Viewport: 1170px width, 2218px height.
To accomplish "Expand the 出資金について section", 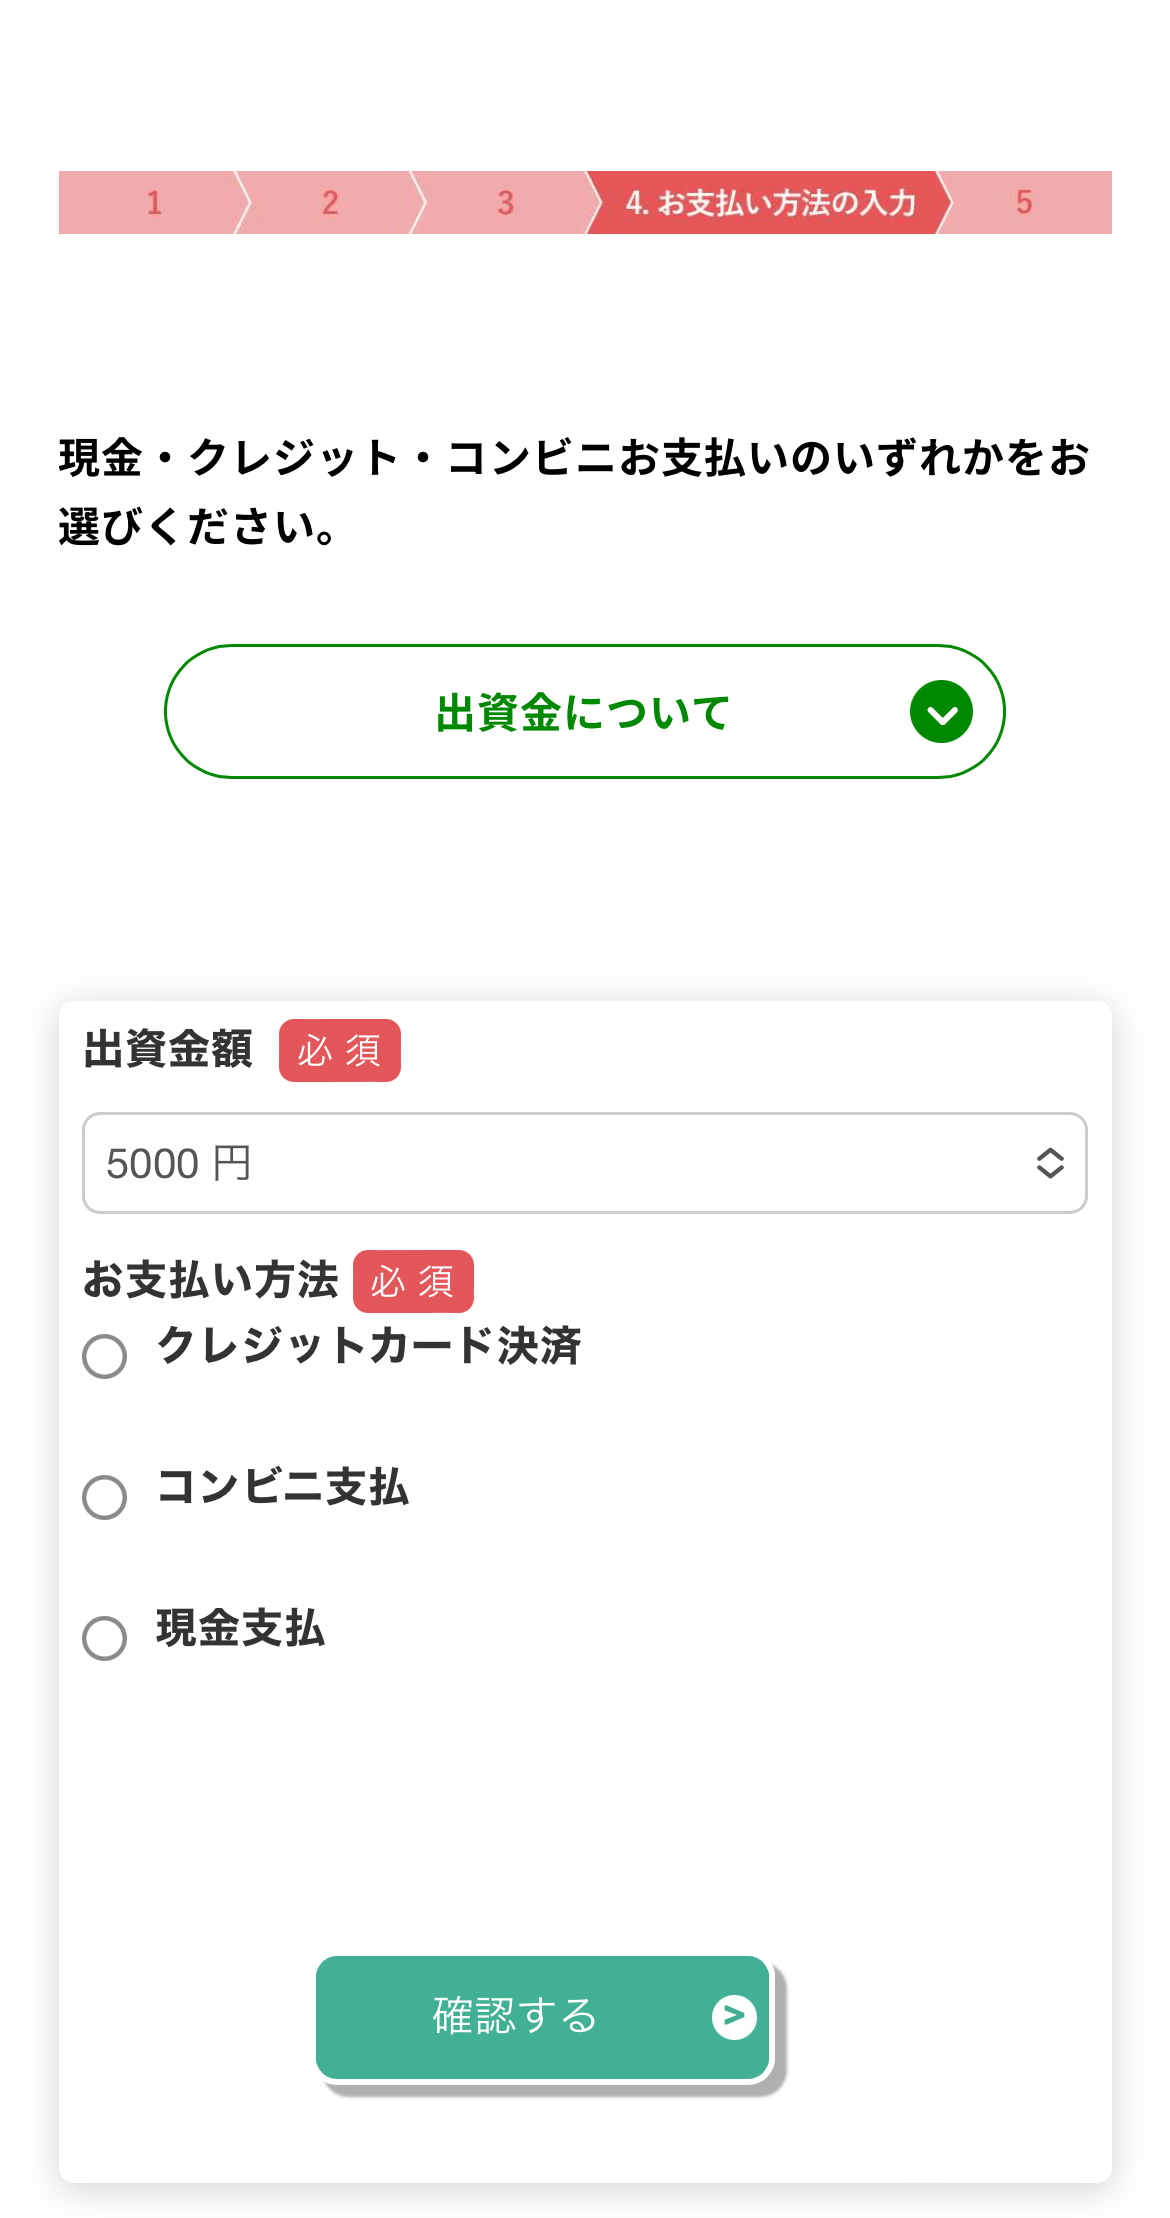I will 583,712.
